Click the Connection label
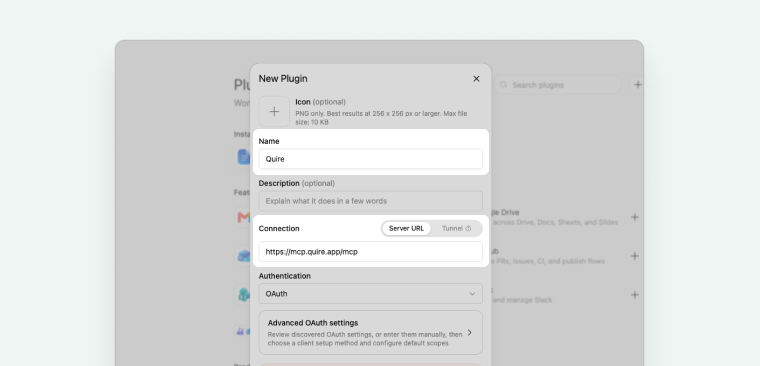760x366 pixels. [279, 228]
